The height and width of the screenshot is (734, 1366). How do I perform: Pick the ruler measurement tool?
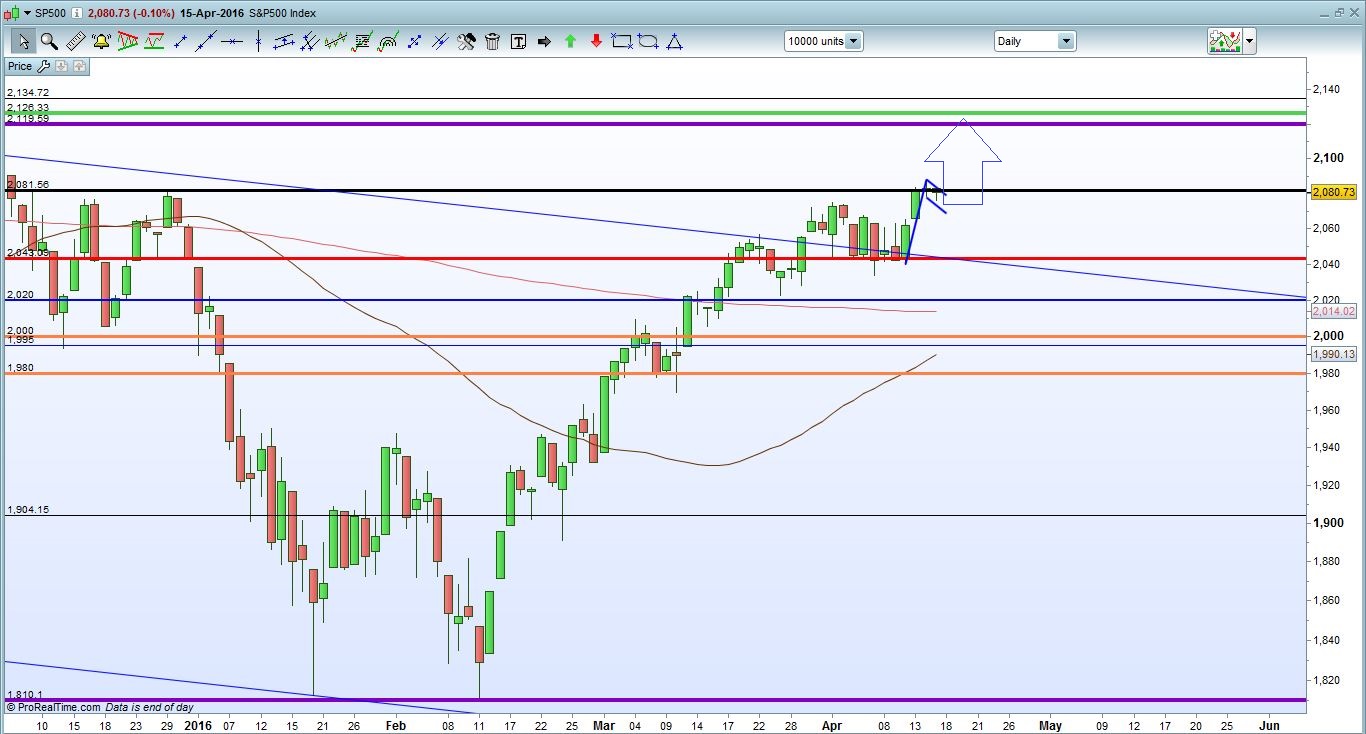pos(75,42)
